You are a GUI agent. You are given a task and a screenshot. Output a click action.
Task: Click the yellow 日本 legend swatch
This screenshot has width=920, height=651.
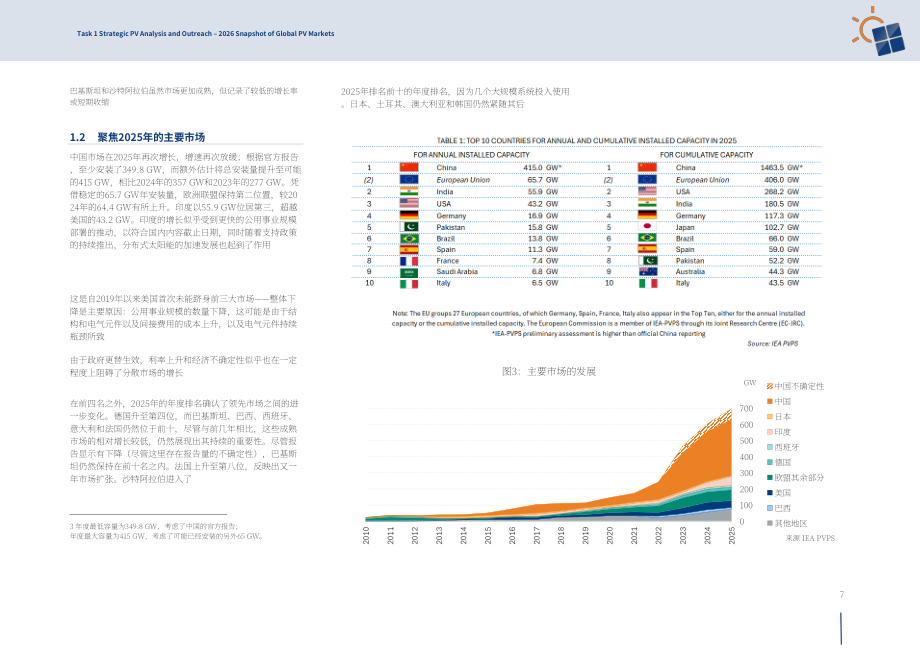770,417
